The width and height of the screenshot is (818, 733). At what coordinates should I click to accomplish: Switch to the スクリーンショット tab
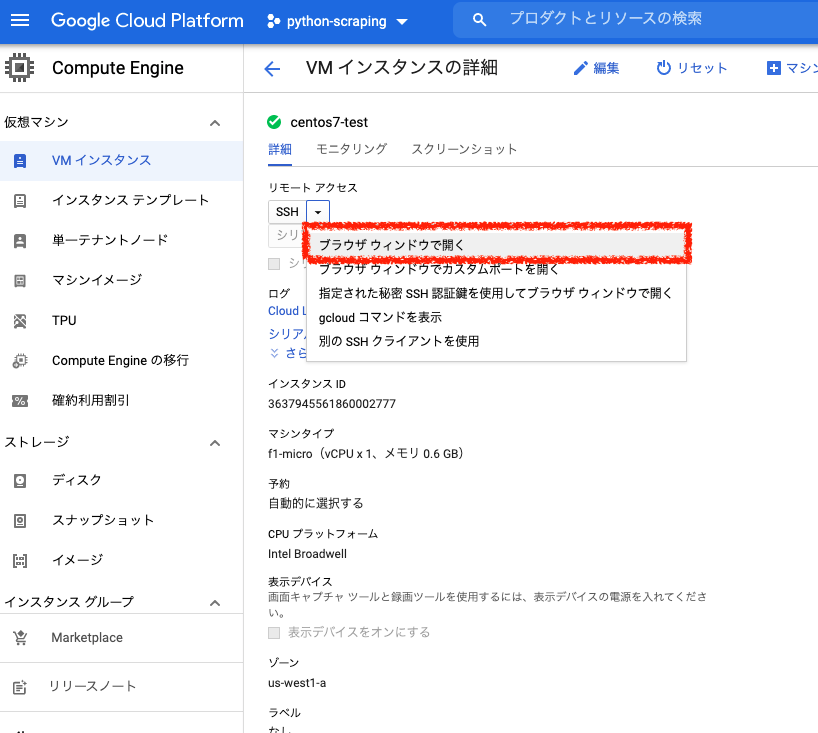pyautogui.click(x=464, y=149)
